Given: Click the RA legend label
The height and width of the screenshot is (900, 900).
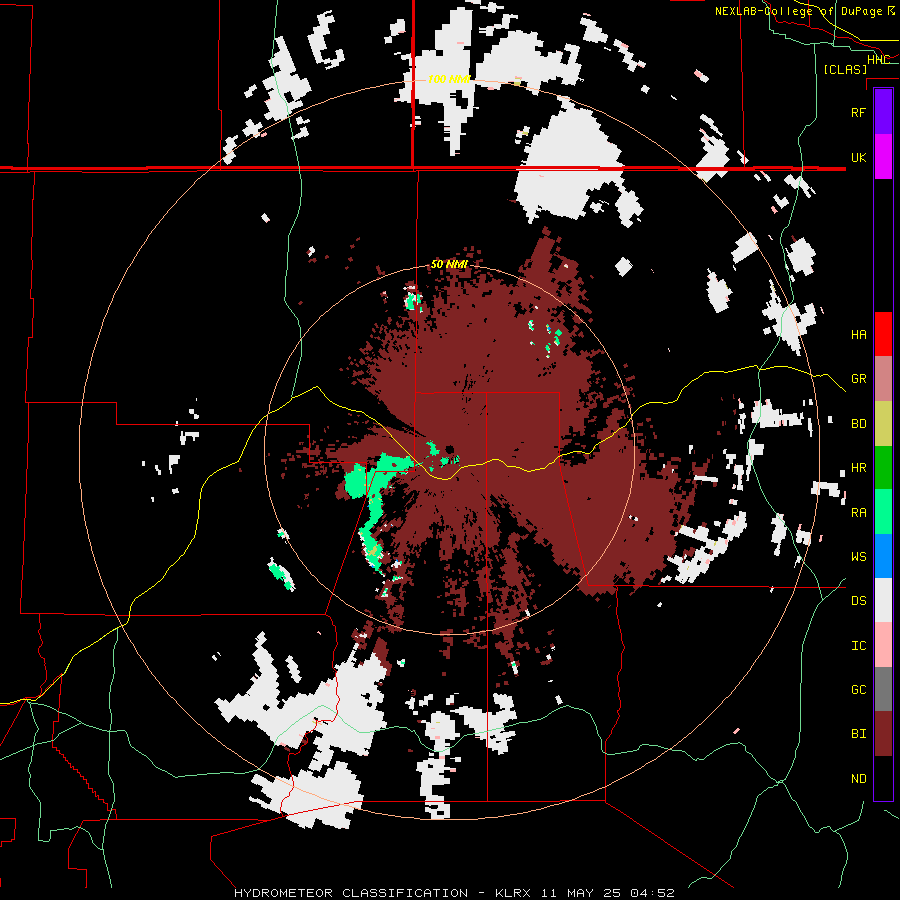Looking at the screenshot, I should pos(858,513).
